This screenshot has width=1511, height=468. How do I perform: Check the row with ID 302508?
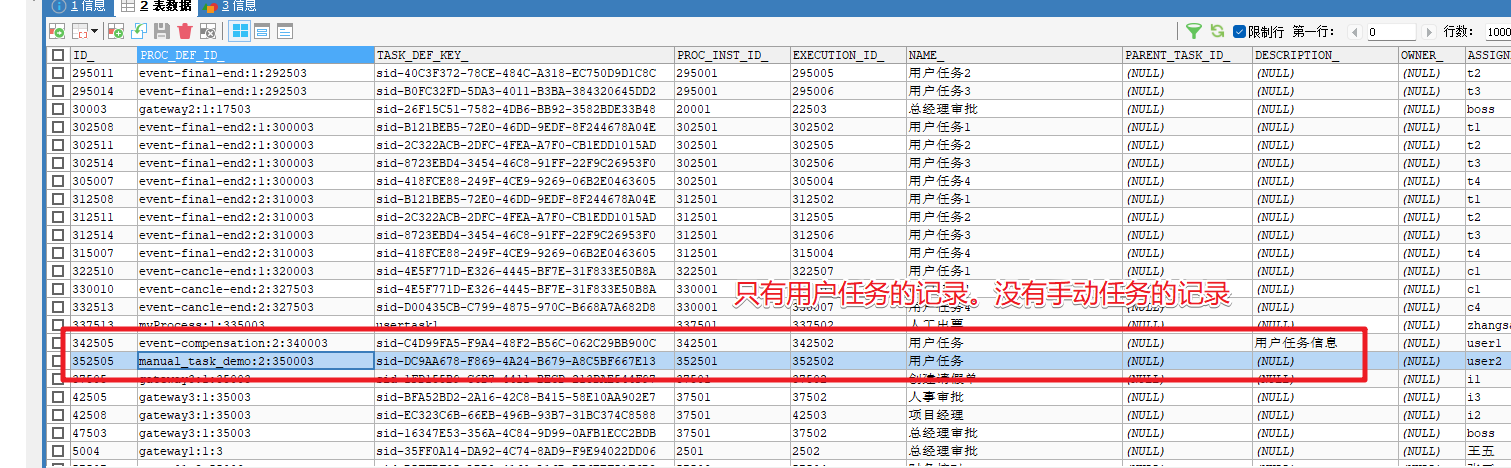pyautogui.click(x=58, y=127)
